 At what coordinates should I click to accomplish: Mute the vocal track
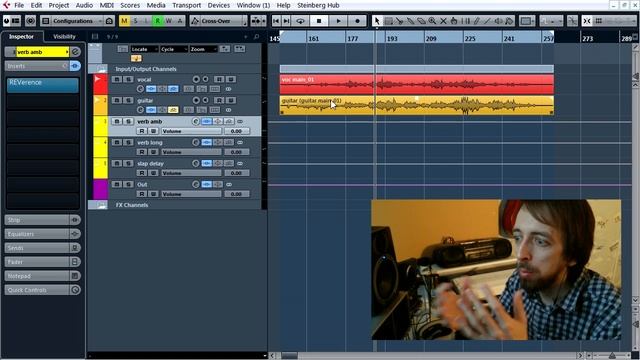pyautogui.click(x=117, y=79)
